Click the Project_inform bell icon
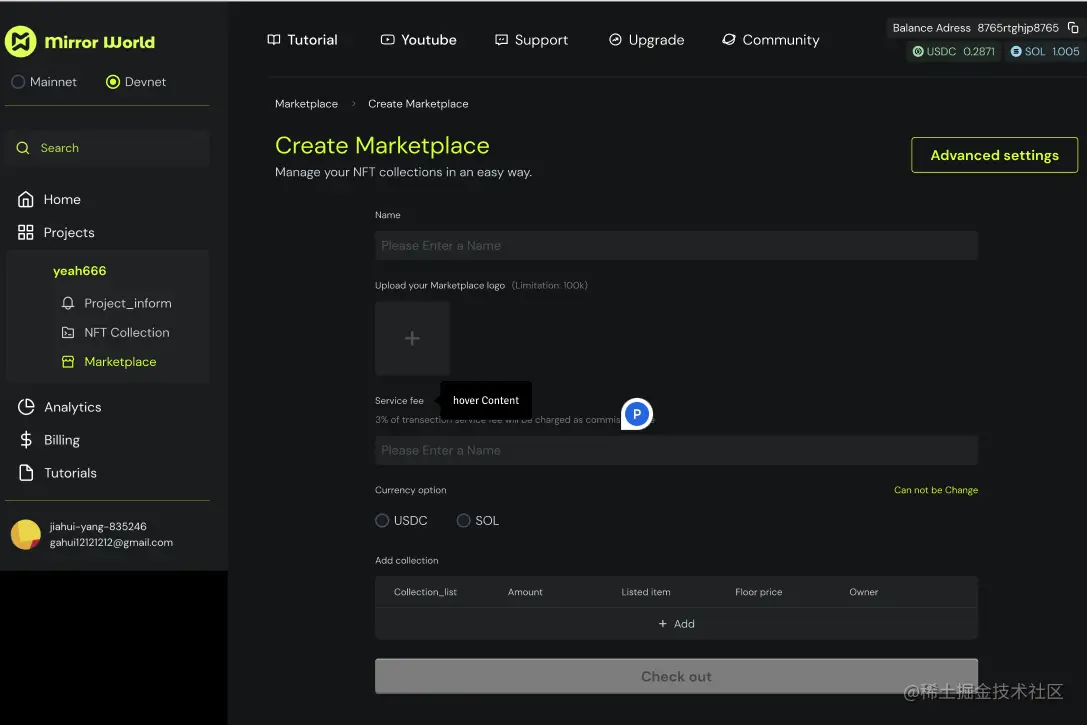The height and width of the screenshot is (725, 1087). click(68, 304)
